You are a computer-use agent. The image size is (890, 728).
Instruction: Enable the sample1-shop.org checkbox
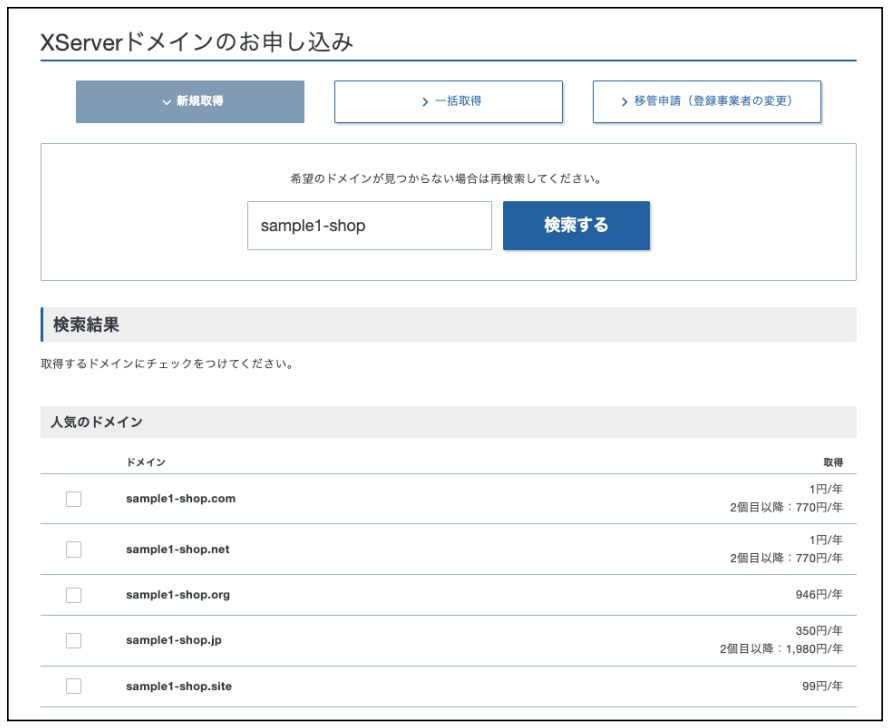pos(74,595)
